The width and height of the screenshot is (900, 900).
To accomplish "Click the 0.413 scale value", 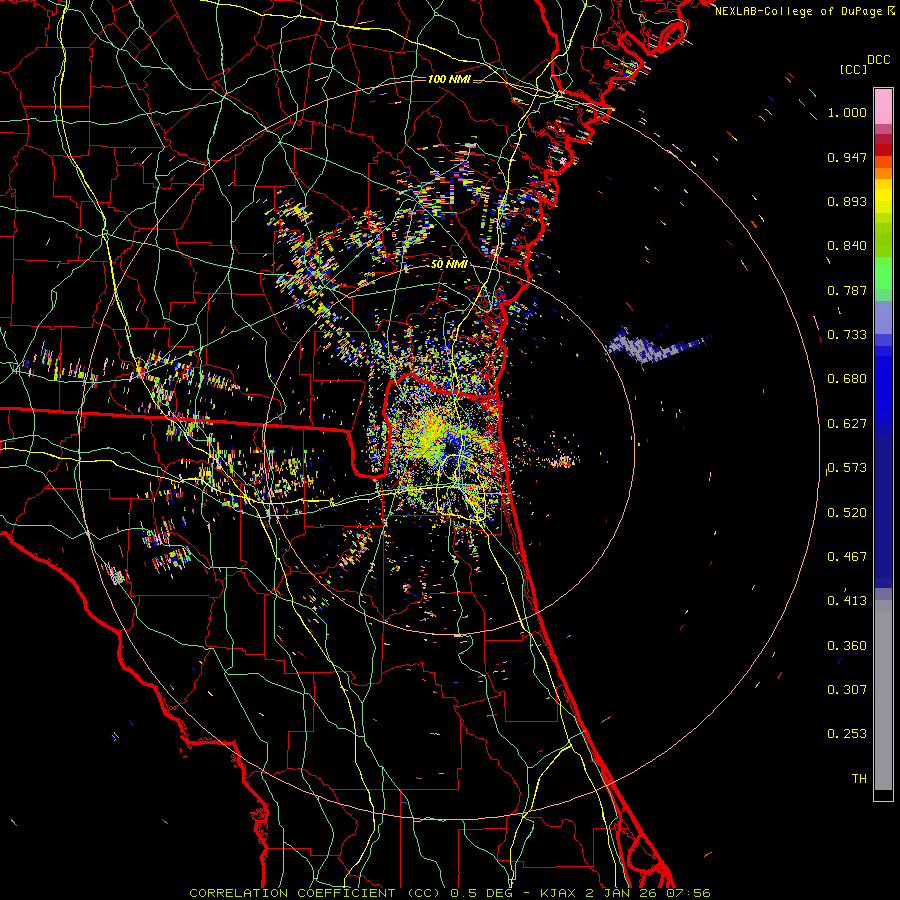I will pyautogui.click(x=847, y=601).
